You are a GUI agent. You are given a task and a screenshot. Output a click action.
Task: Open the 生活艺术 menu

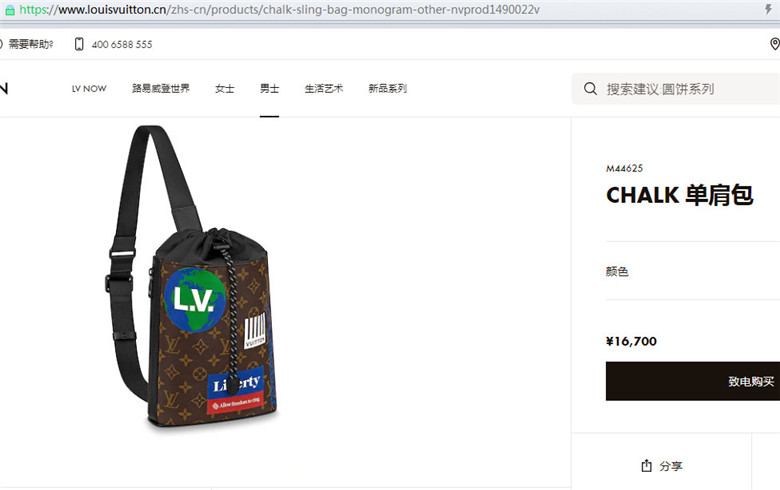coord(324,89)
